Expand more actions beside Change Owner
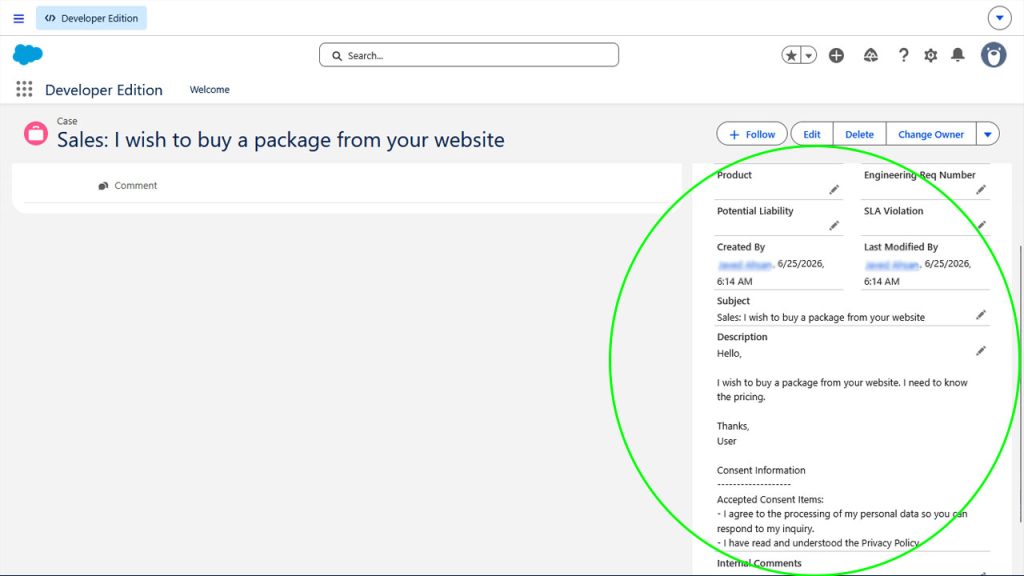Screen dimensions: 1024x576 (987, 135)
